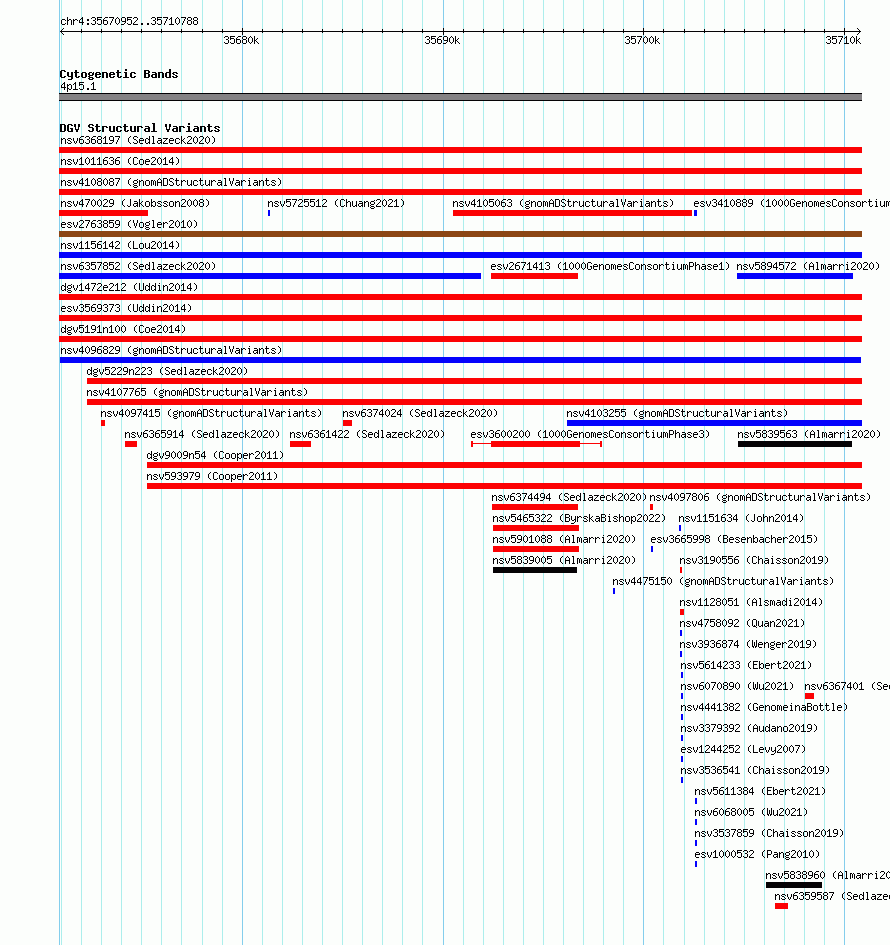Image resolution: width=890 pixels, height=945 pixels.
Task: Click the nsv3537859 (Chaisson2019) label
Action: tap(769, 834)
